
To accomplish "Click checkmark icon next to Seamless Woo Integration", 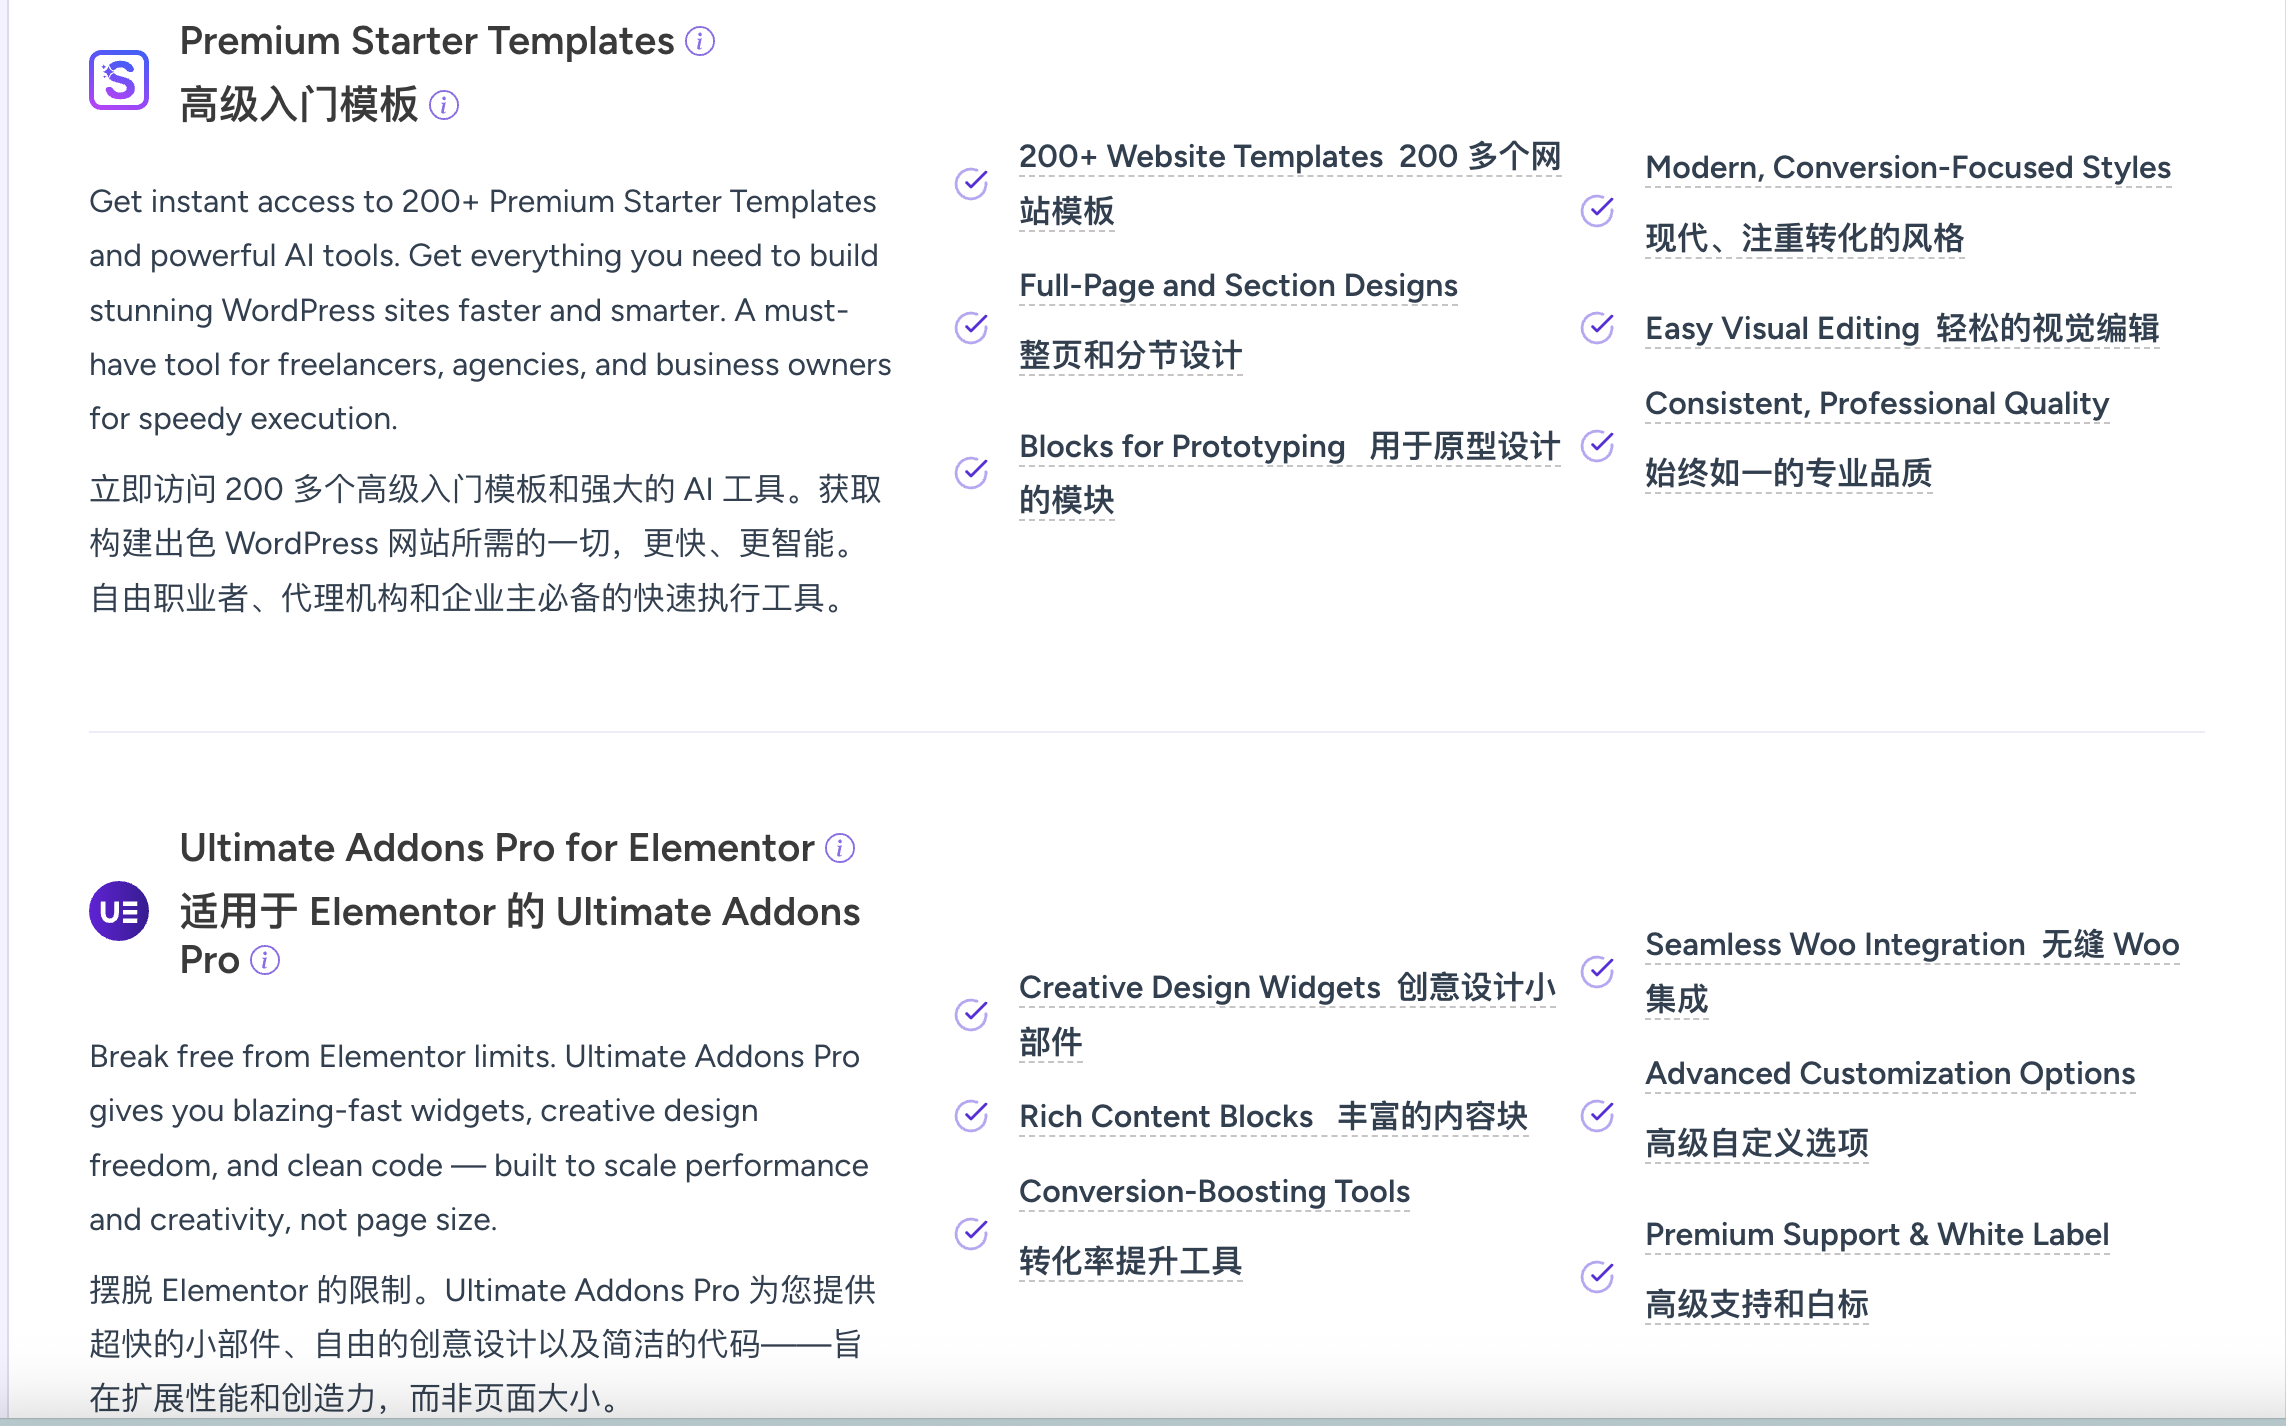I will [x=1597, y=971].
